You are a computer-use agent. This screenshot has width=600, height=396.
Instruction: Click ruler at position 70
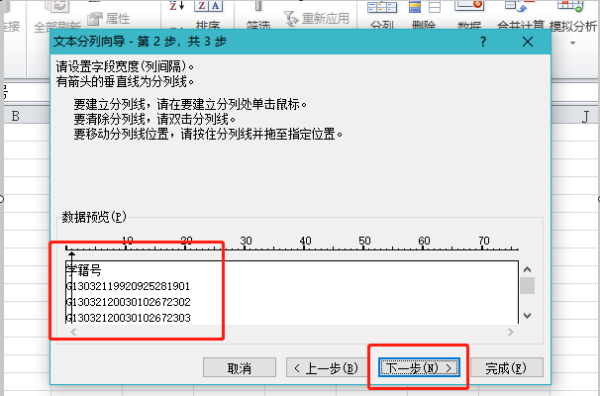(x=483, y=241)
